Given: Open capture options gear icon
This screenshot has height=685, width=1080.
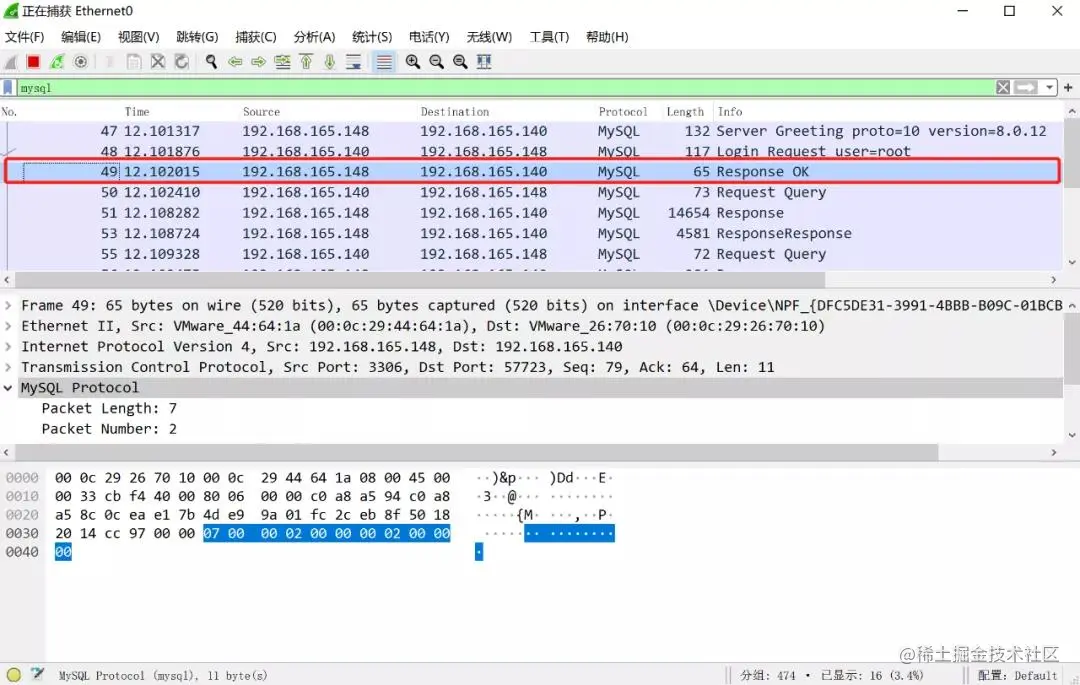Looking at the screenshot, I should tap(81, 62).
